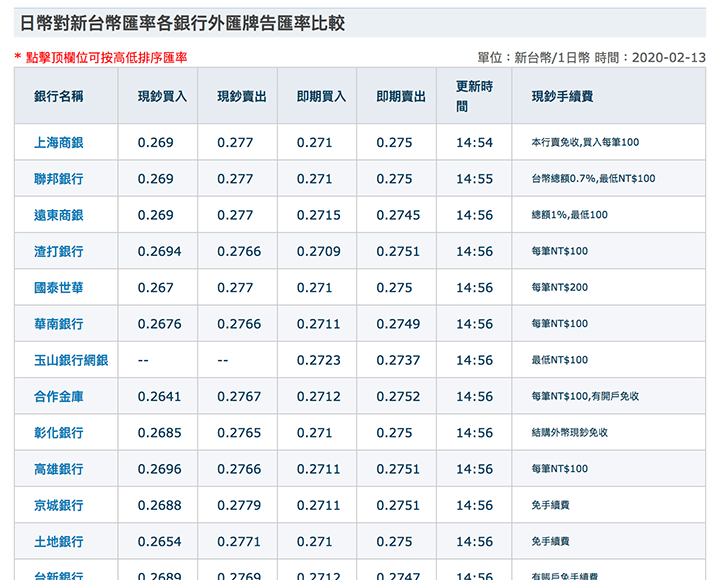Select 渣打銀行 spot buy rate 0.2709
Screen dimensions: 720x580
(319, 252)
